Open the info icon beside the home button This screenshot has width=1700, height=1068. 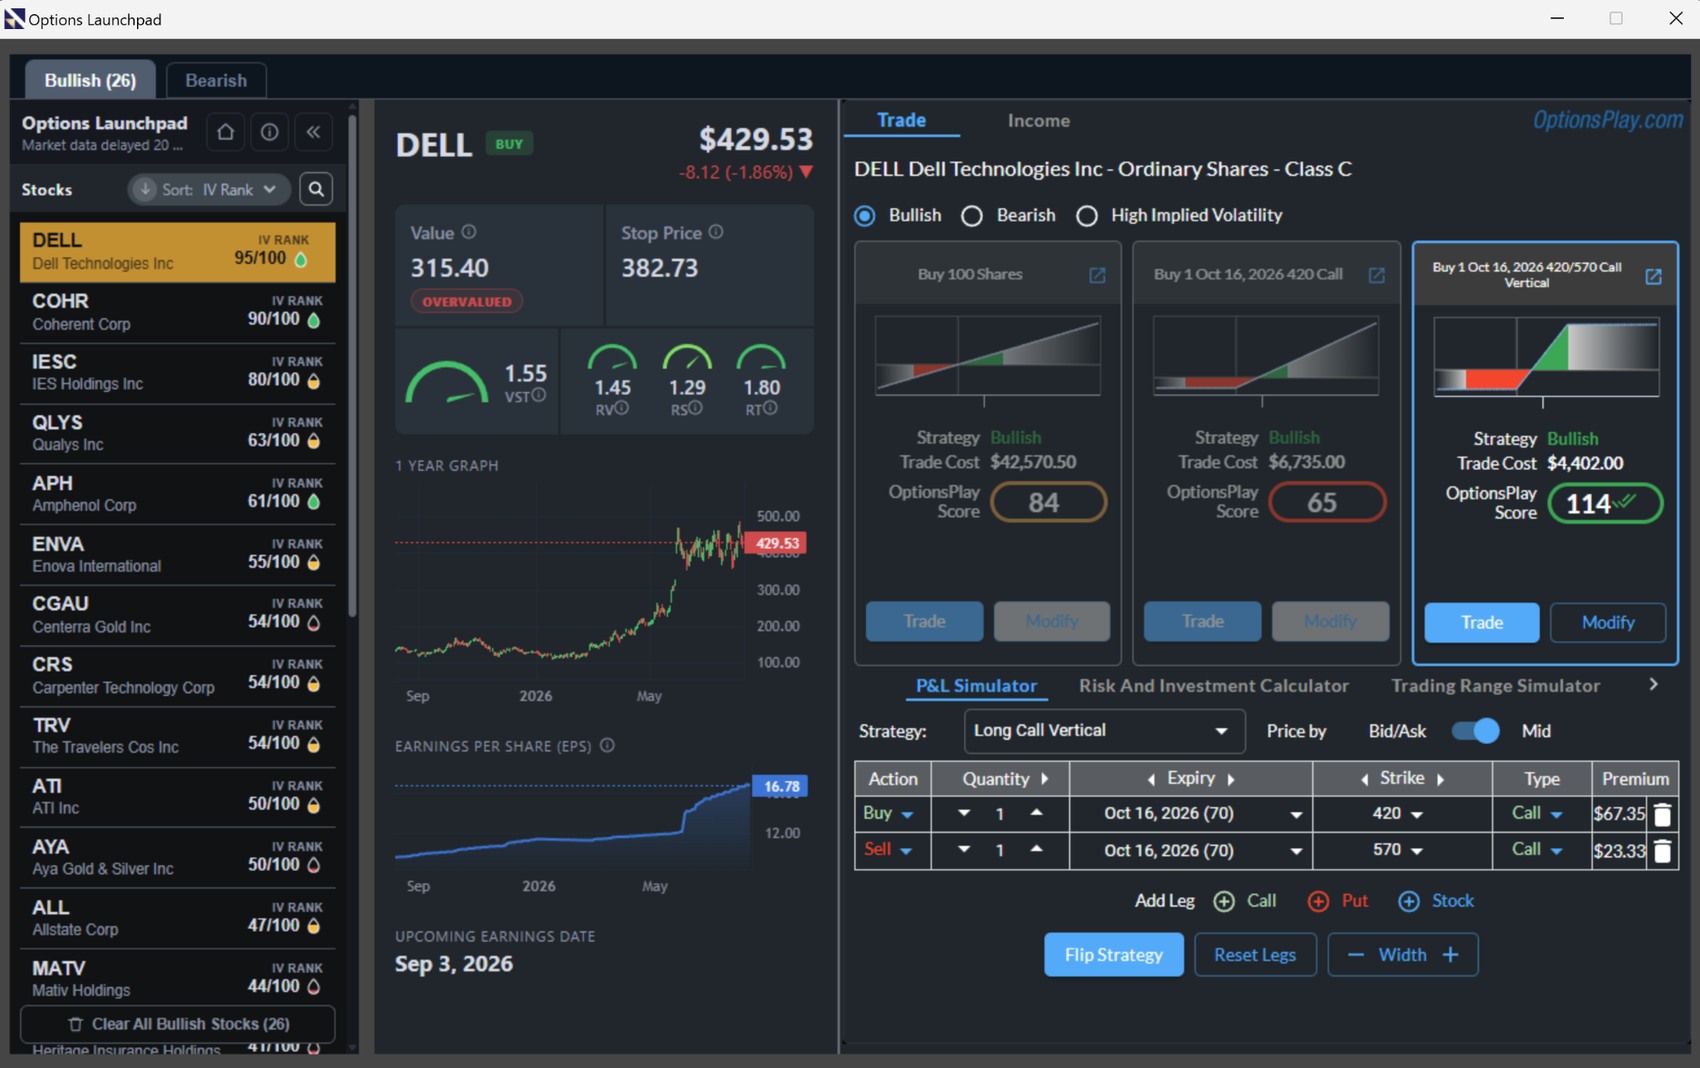[269, 132]
